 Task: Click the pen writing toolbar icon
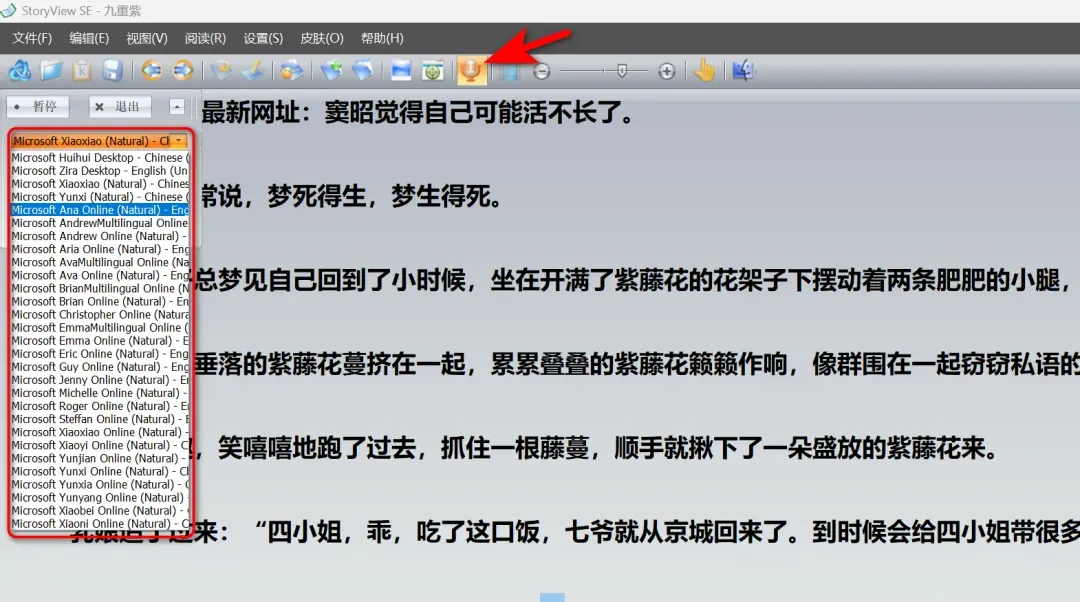[253, 70]
